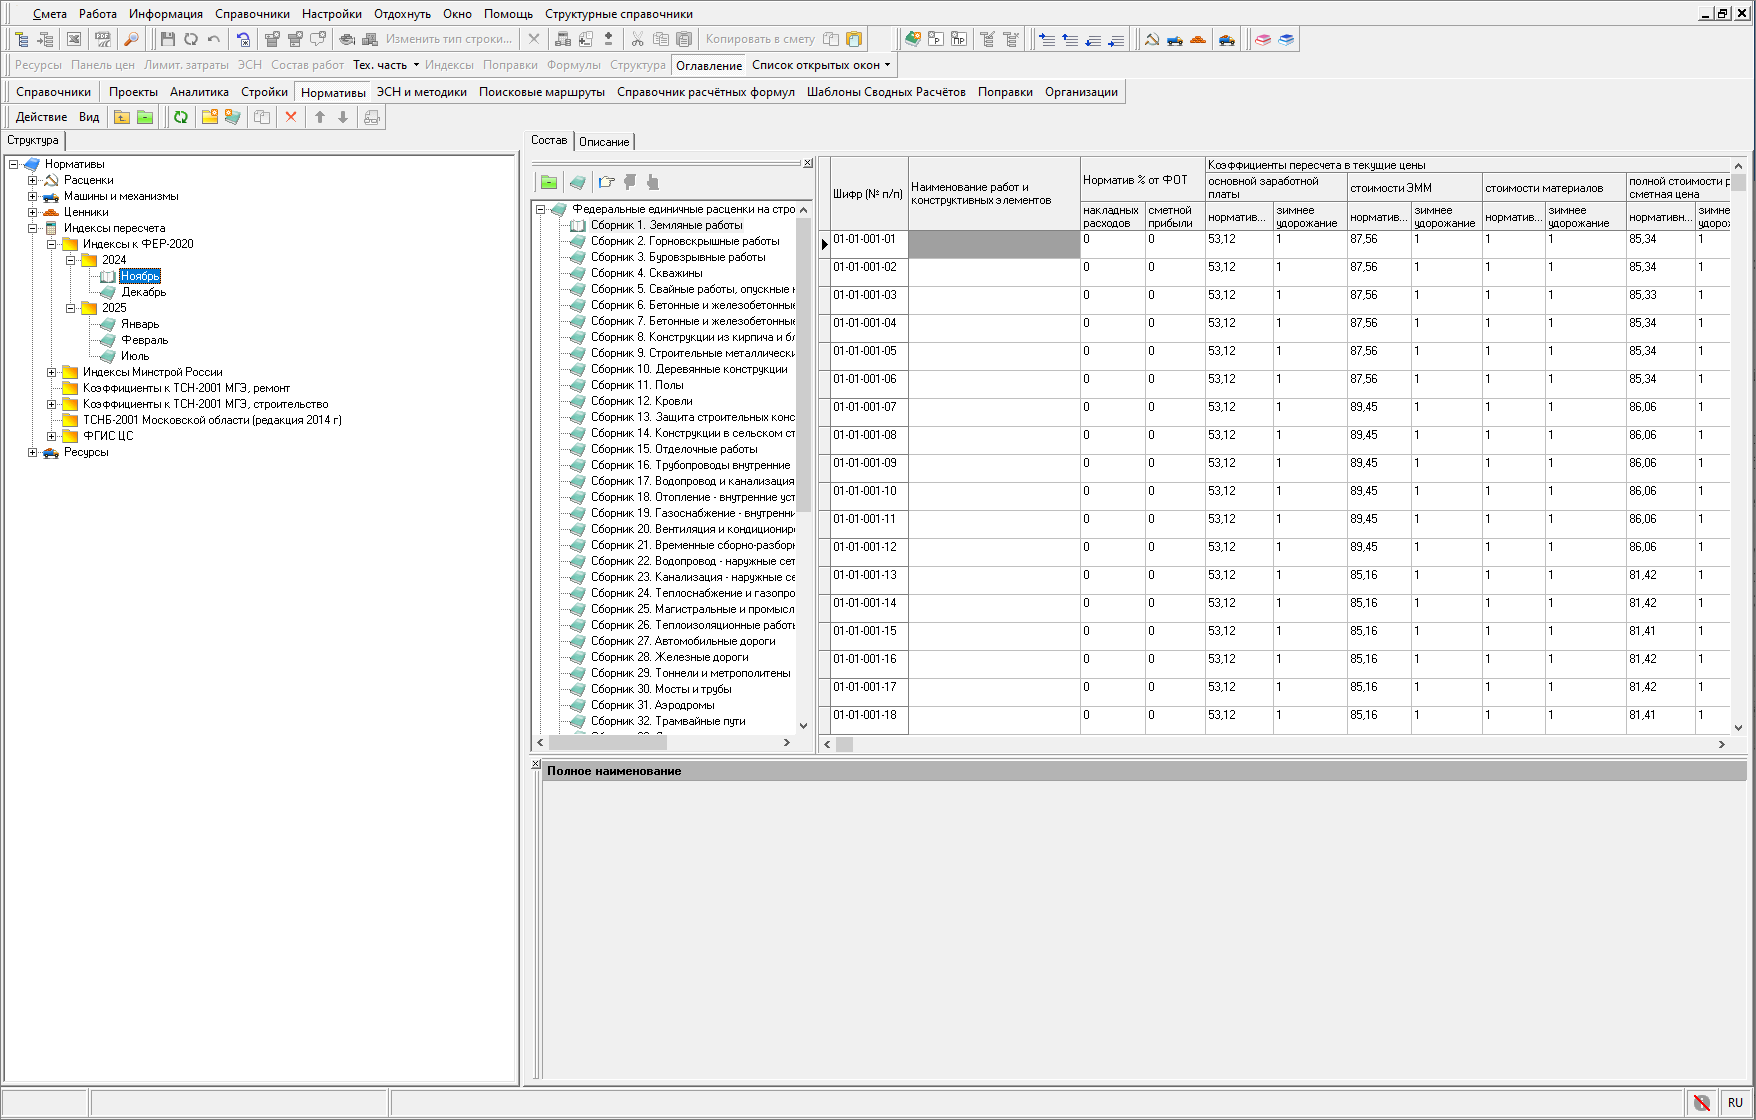Click the Оглавление button

(709, 65)
